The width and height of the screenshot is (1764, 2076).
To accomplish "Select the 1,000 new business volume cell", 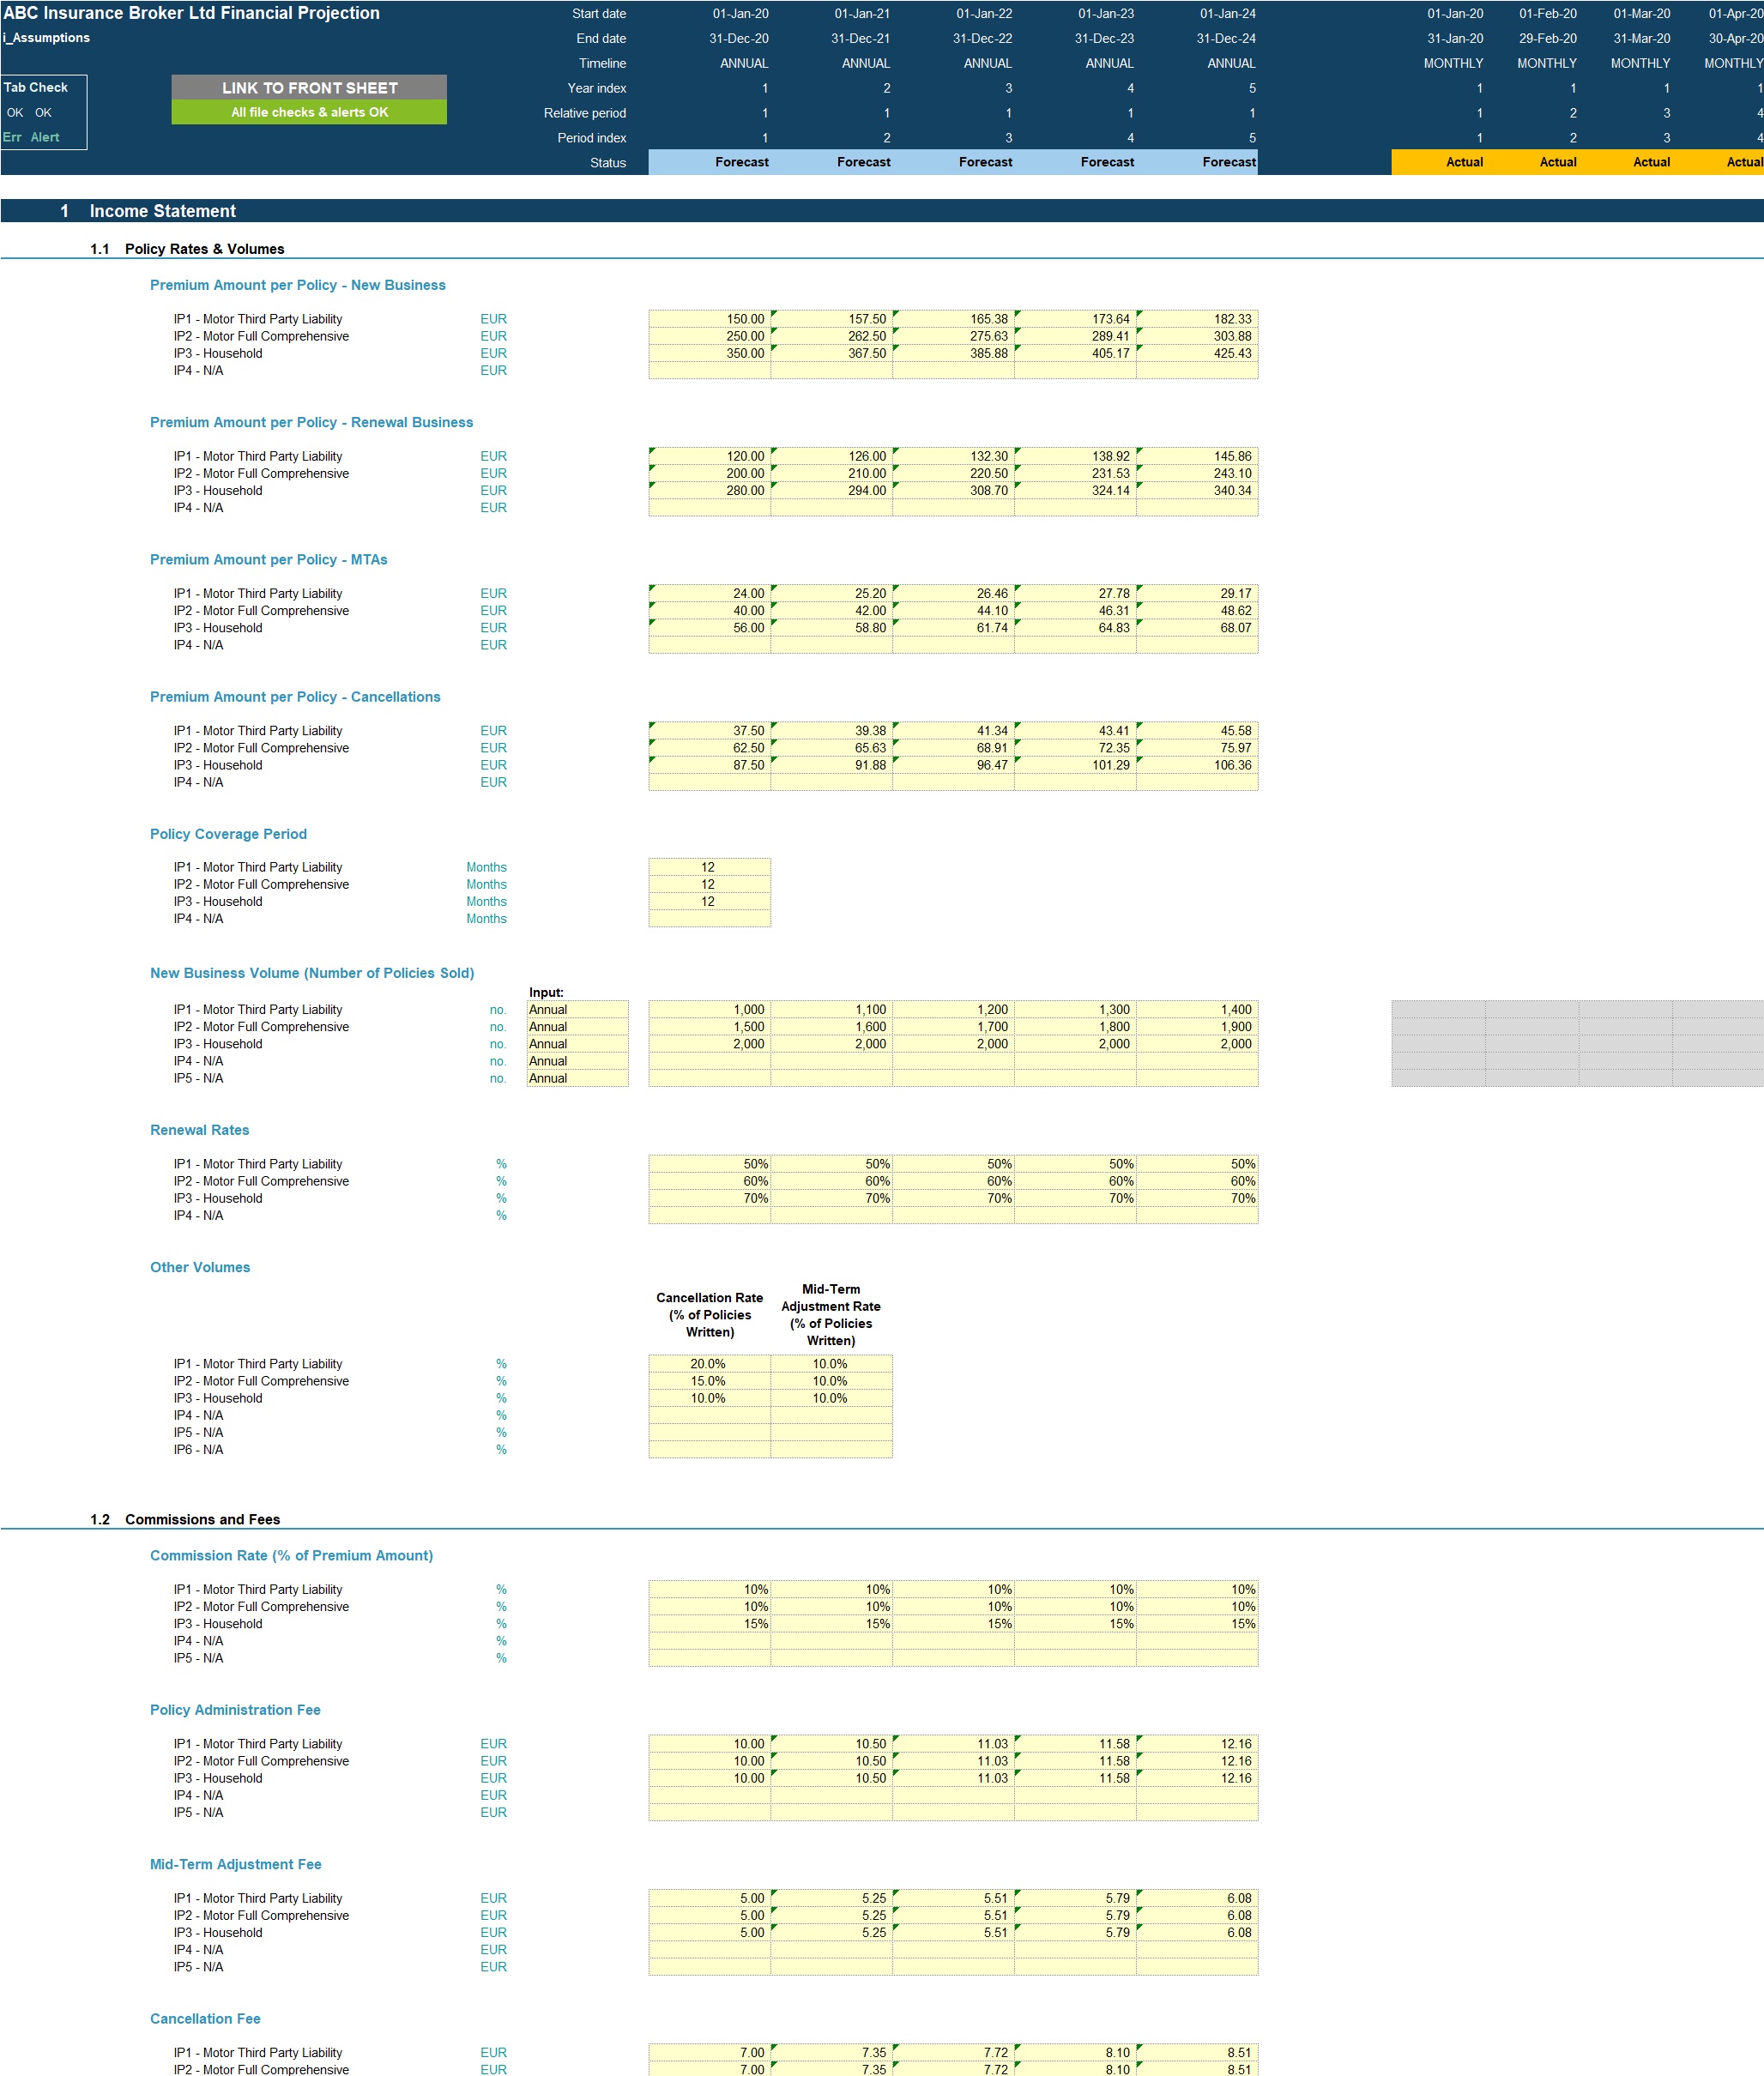I will 709,1010.
